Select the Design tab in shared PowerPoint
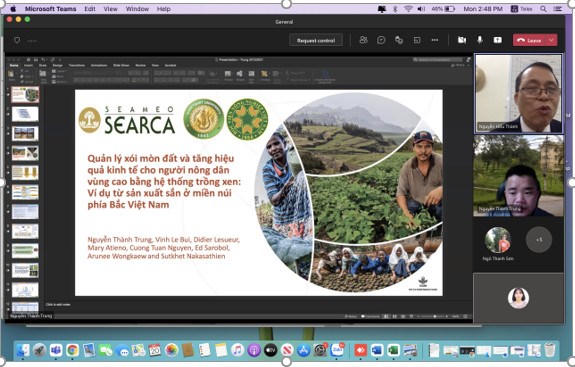 point(58,65)
